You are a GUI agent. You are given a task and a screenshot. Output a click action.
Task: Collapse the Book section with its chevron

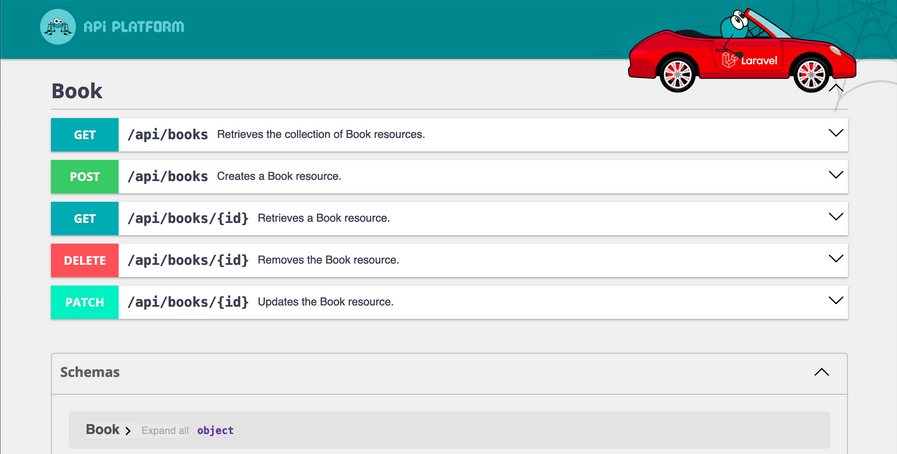[x=836, y=88]
